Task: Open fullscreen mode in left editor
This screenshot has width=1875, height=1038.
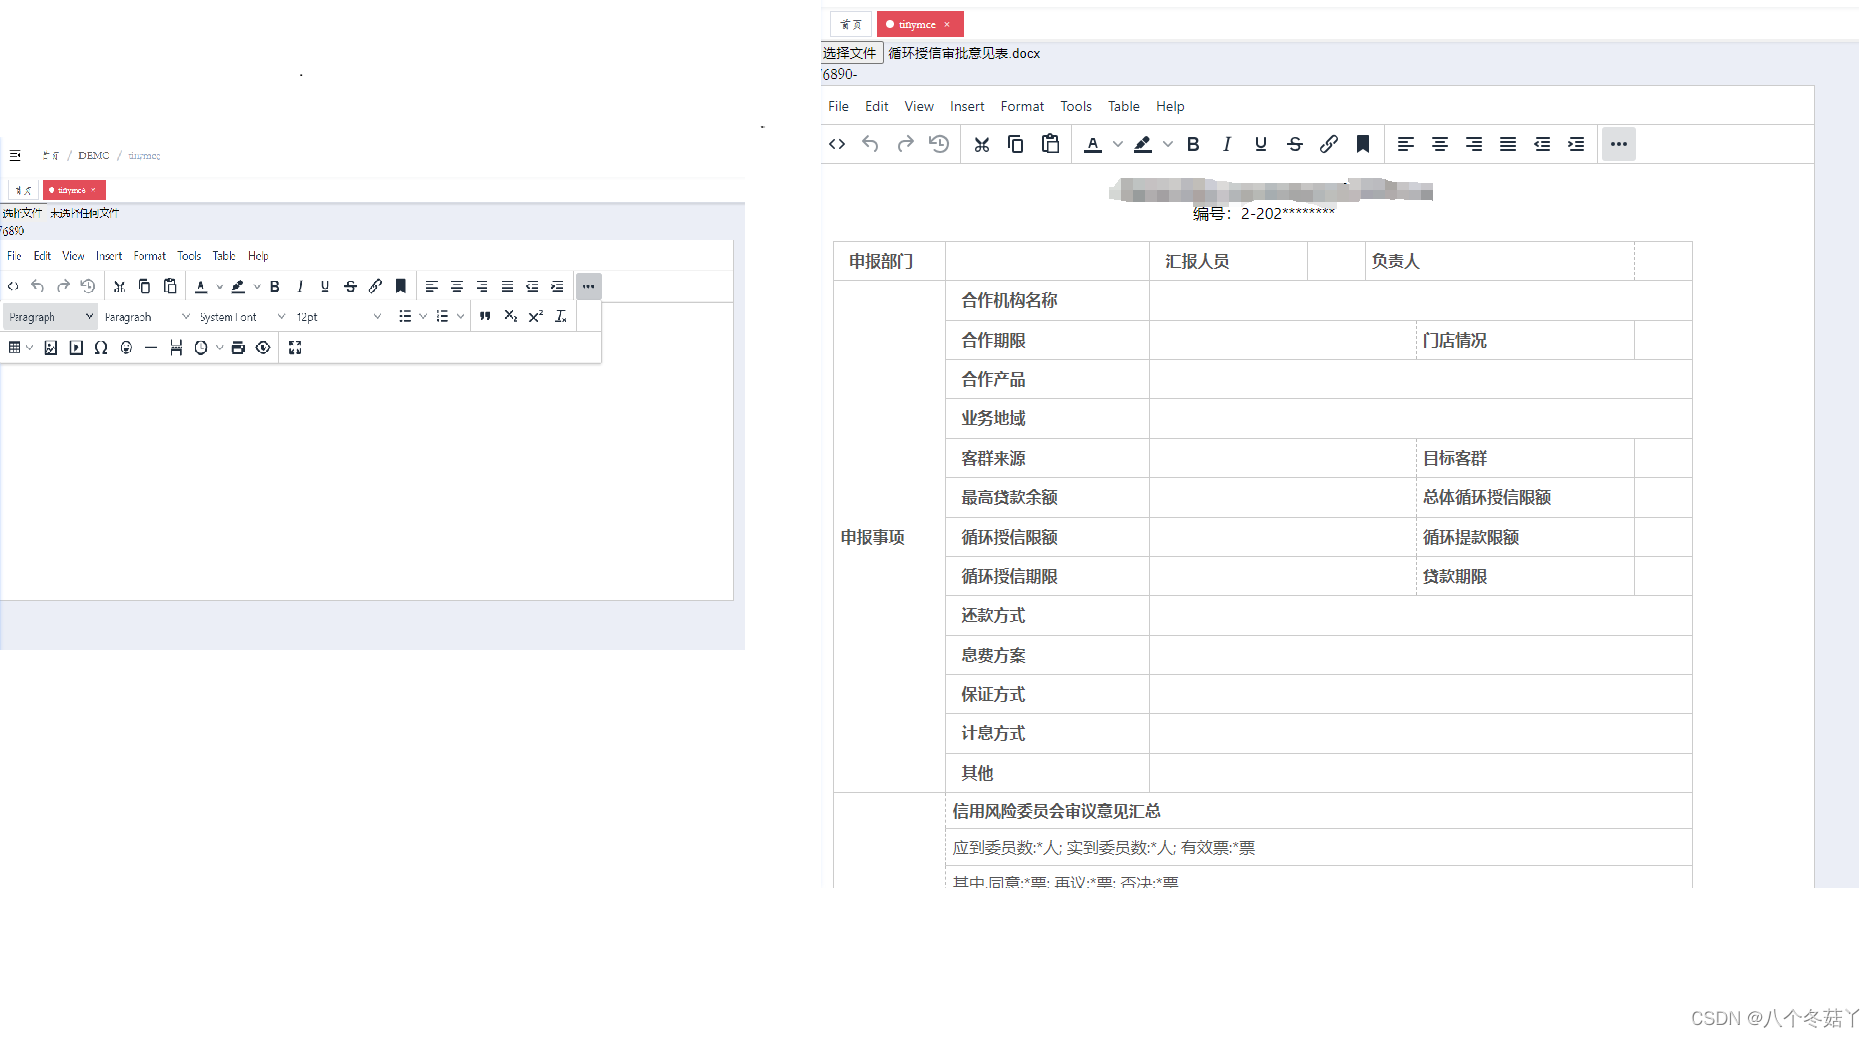Action: (x=295, y=348)
